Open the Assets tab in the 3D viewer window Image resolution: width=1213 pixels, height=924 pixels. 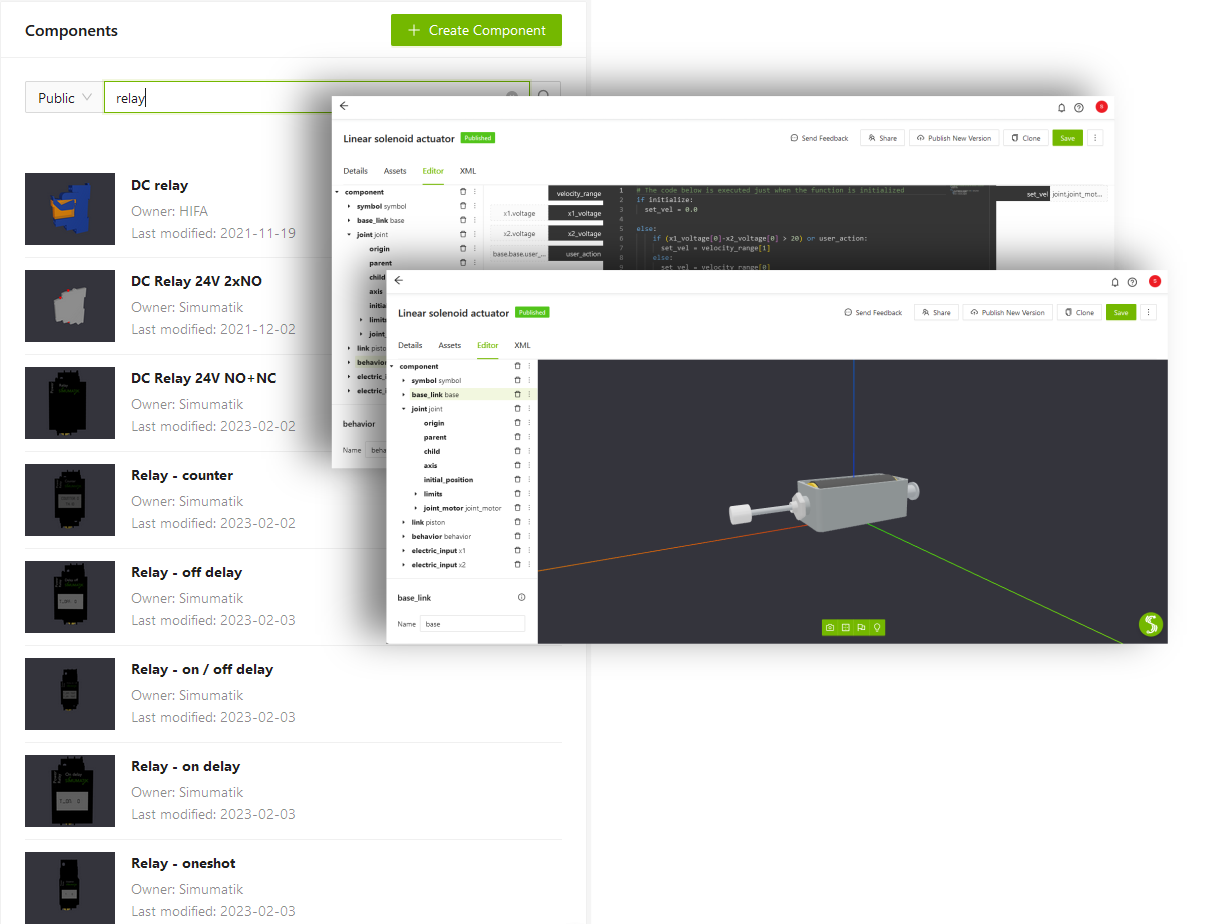[450, 345]
